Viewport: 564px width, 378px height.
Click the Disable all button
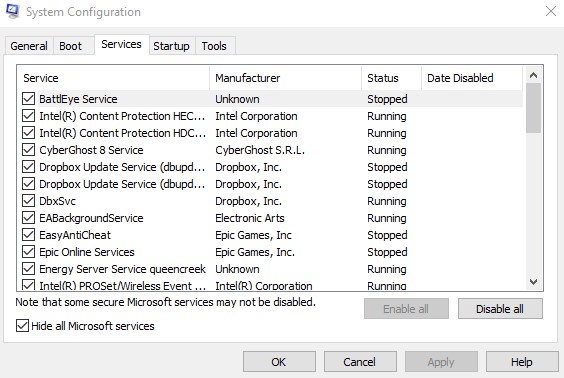500,309
